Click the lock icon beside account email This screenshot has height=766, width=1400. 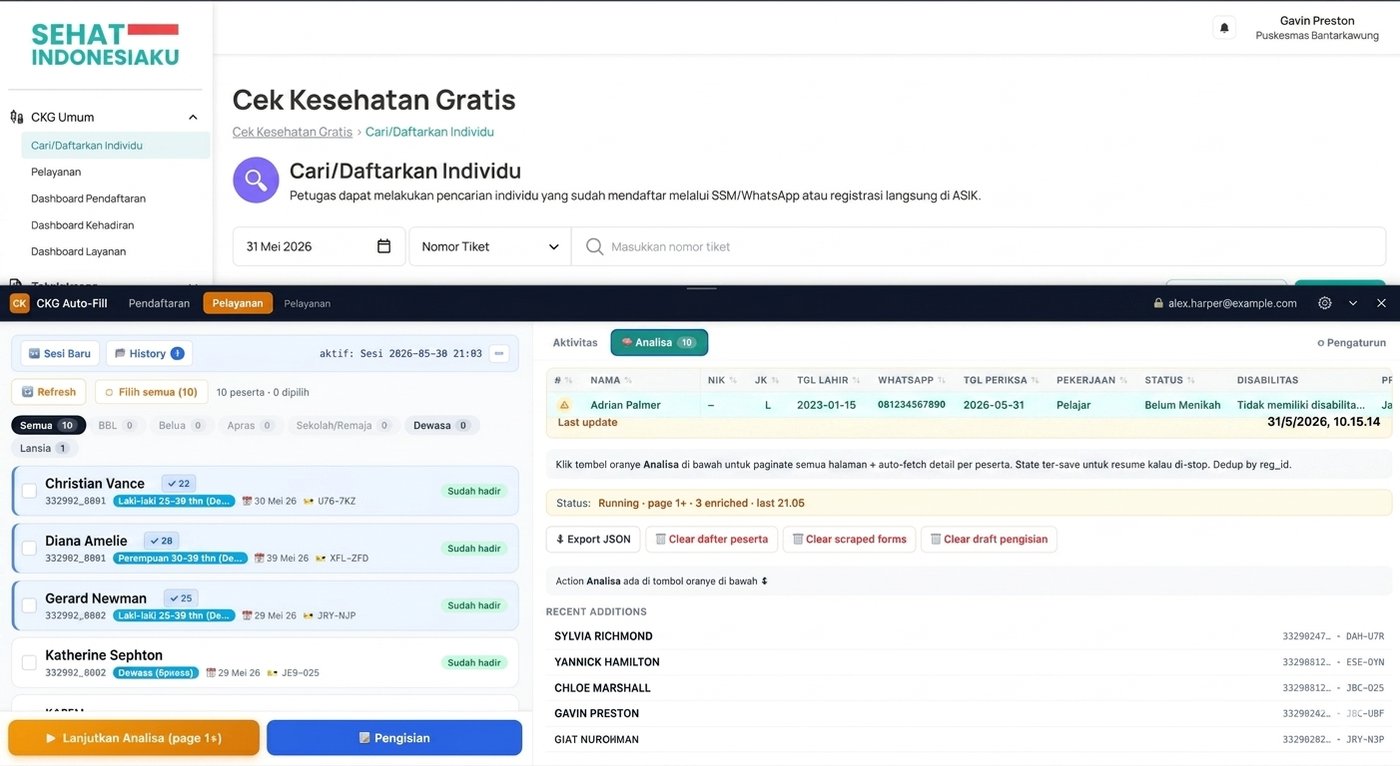click(x=1158, y=303)
